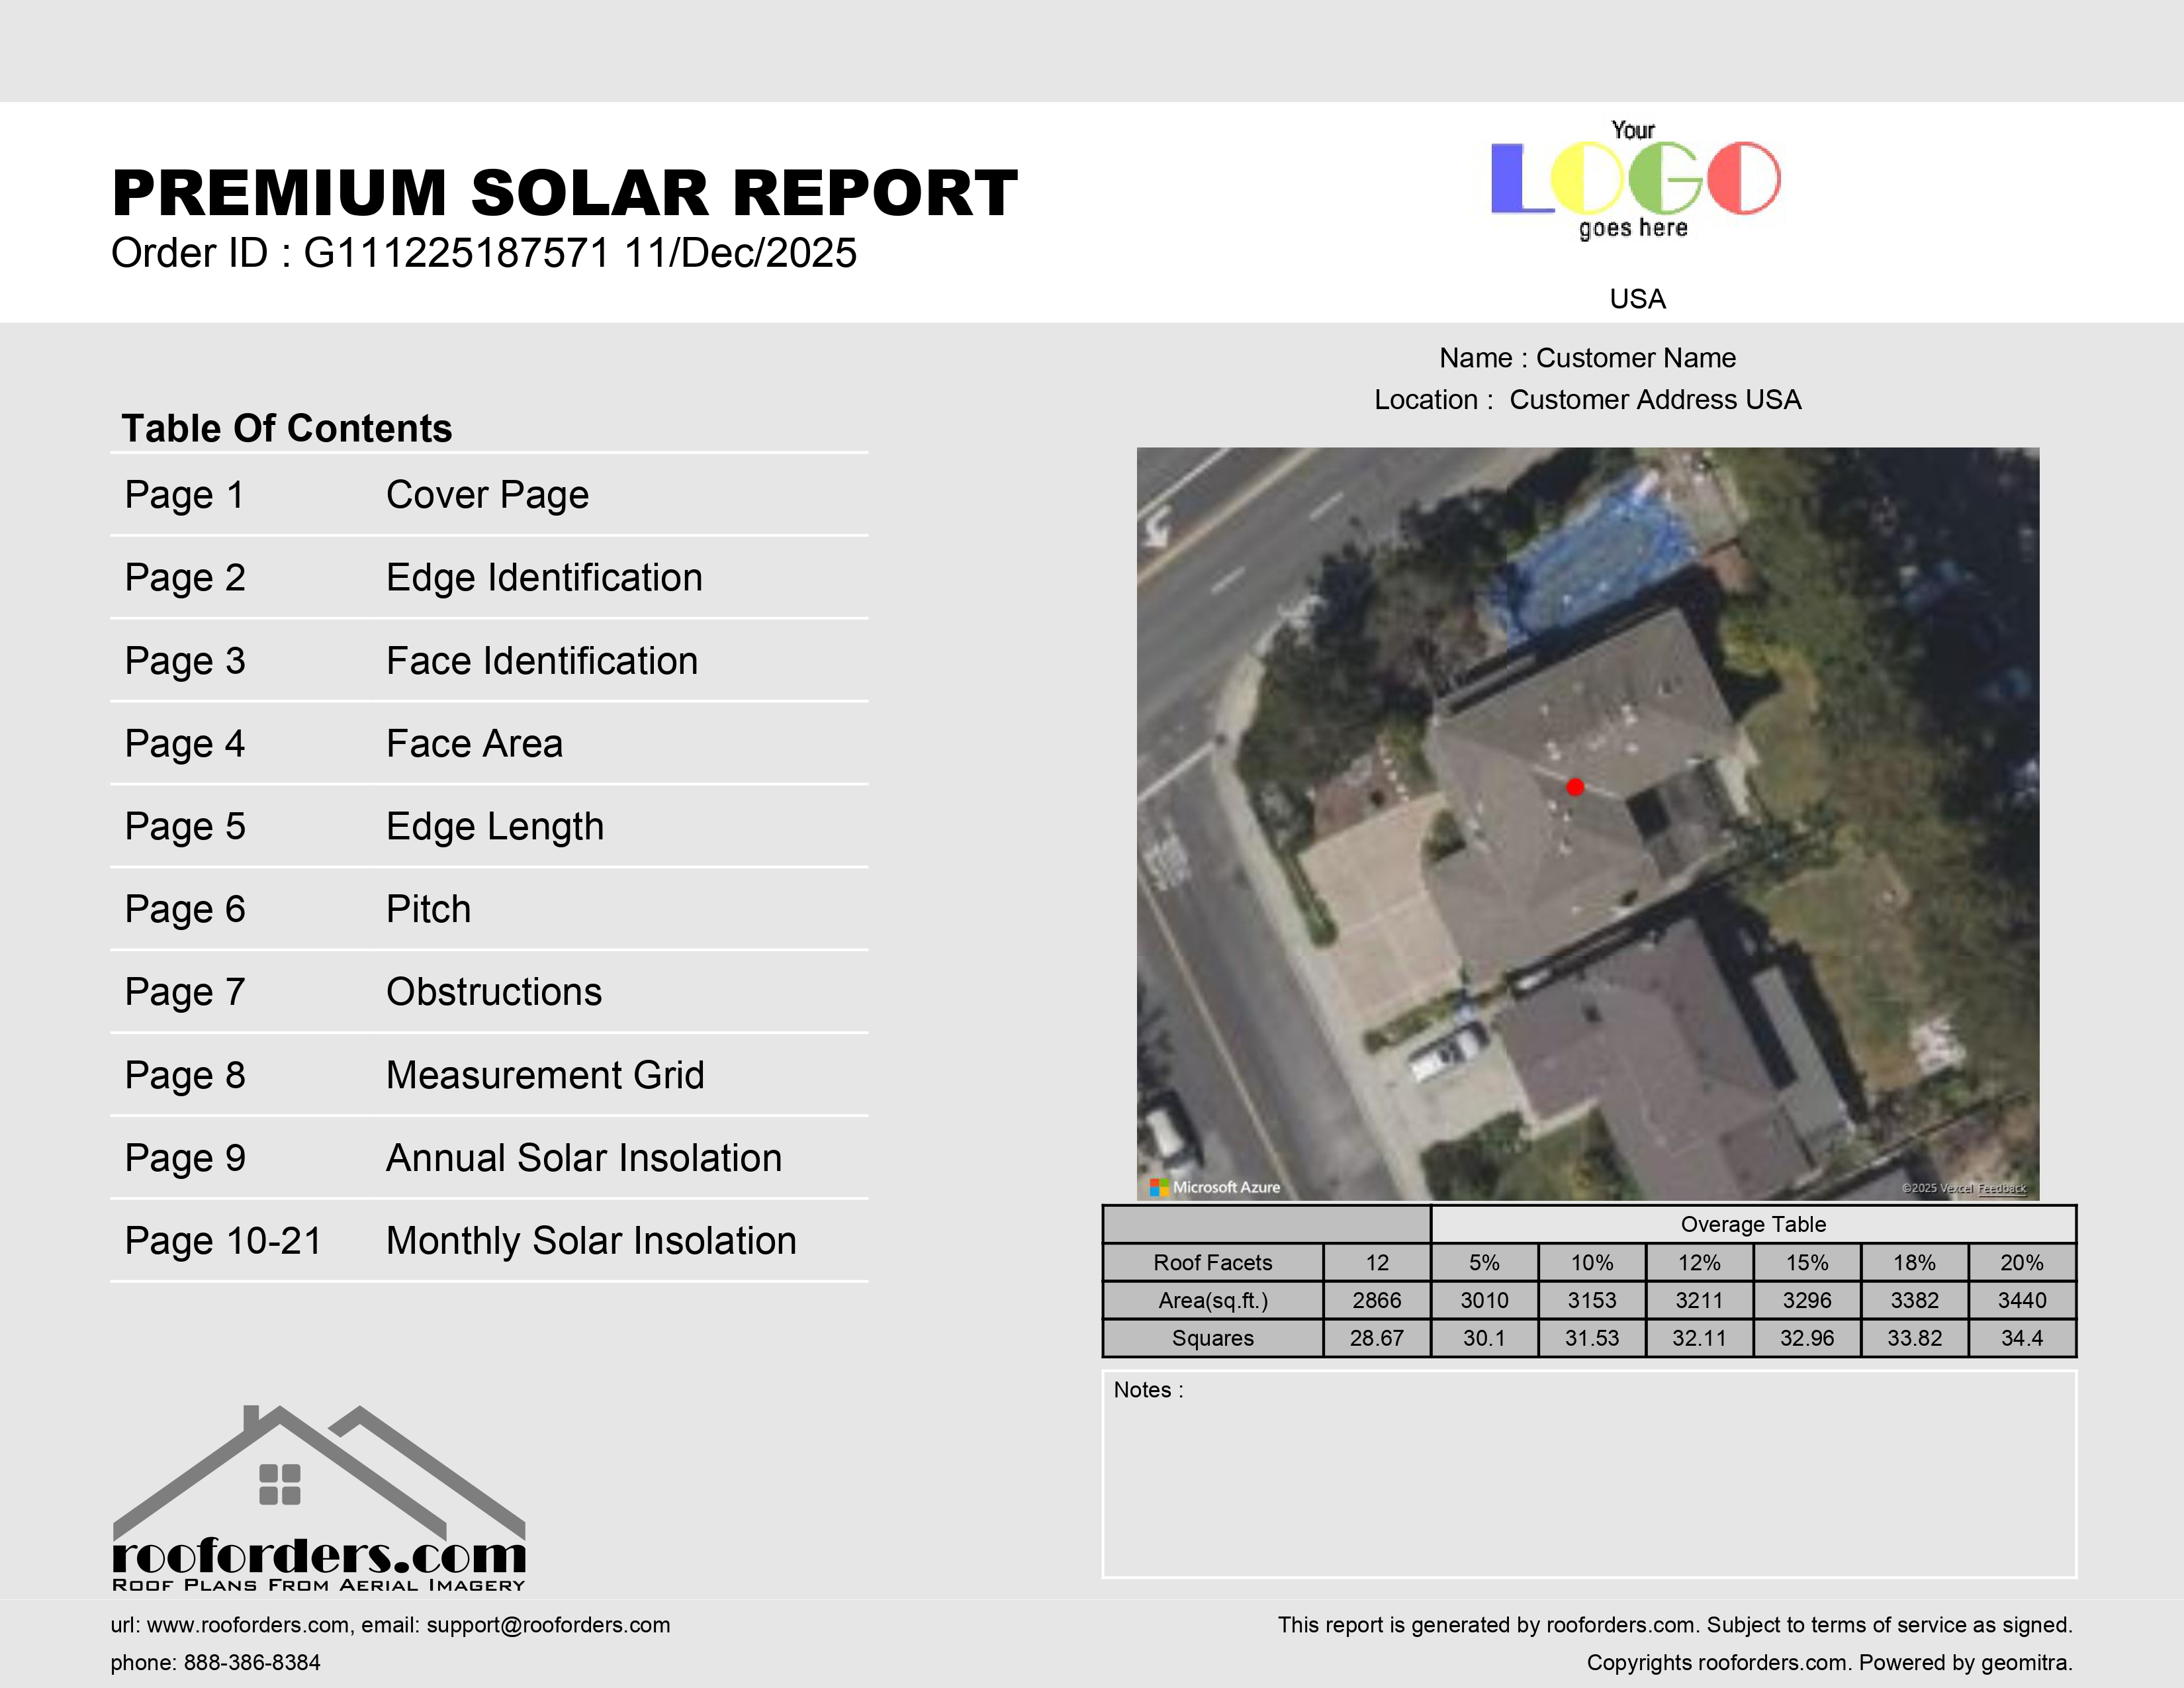Click the red marker on aerial photo

[x=1575, y=787]
